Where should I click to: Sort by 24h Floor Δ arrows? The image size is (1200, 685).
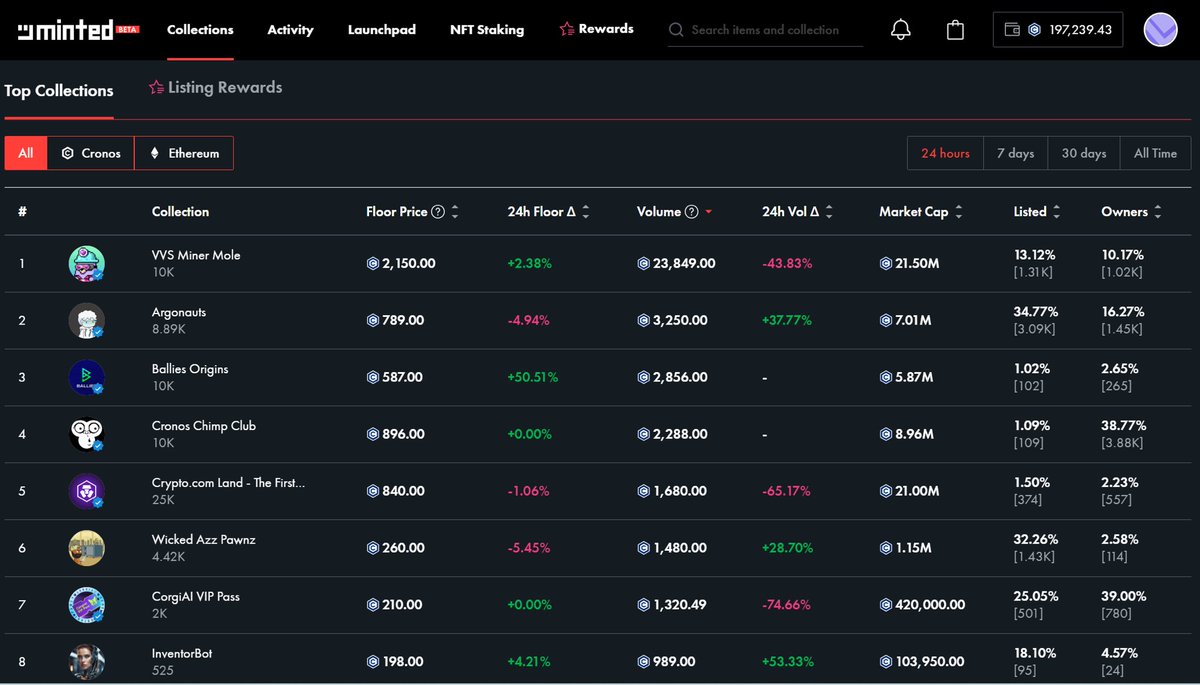coord(586,212)
